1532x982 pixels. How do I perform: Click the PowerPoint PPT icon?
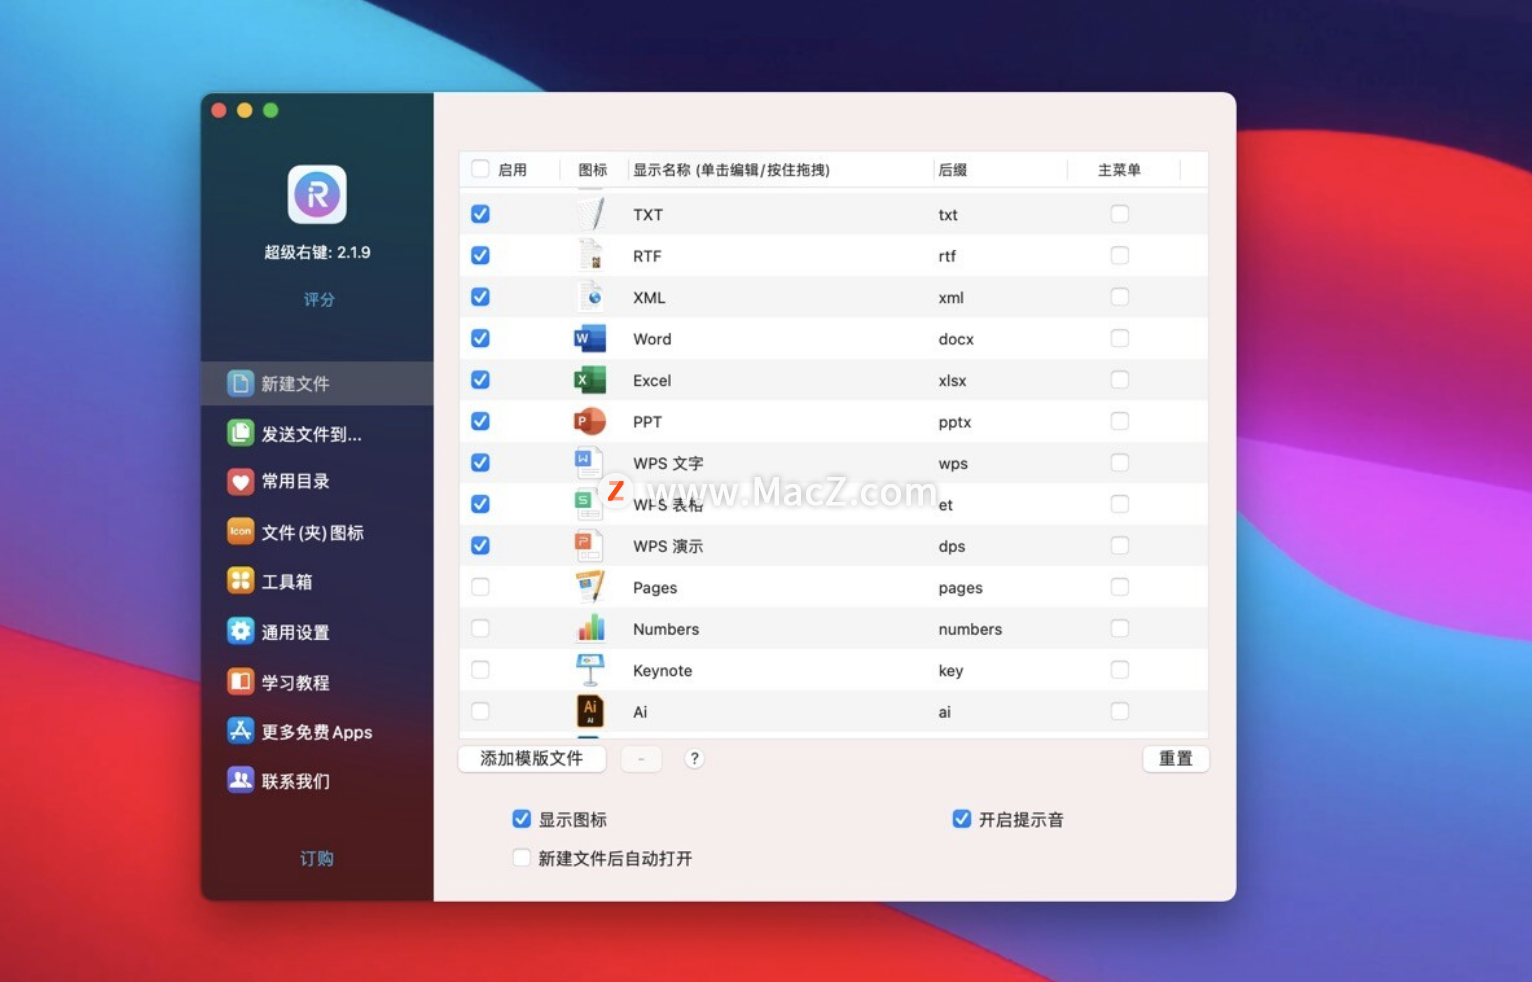point(590,421)
